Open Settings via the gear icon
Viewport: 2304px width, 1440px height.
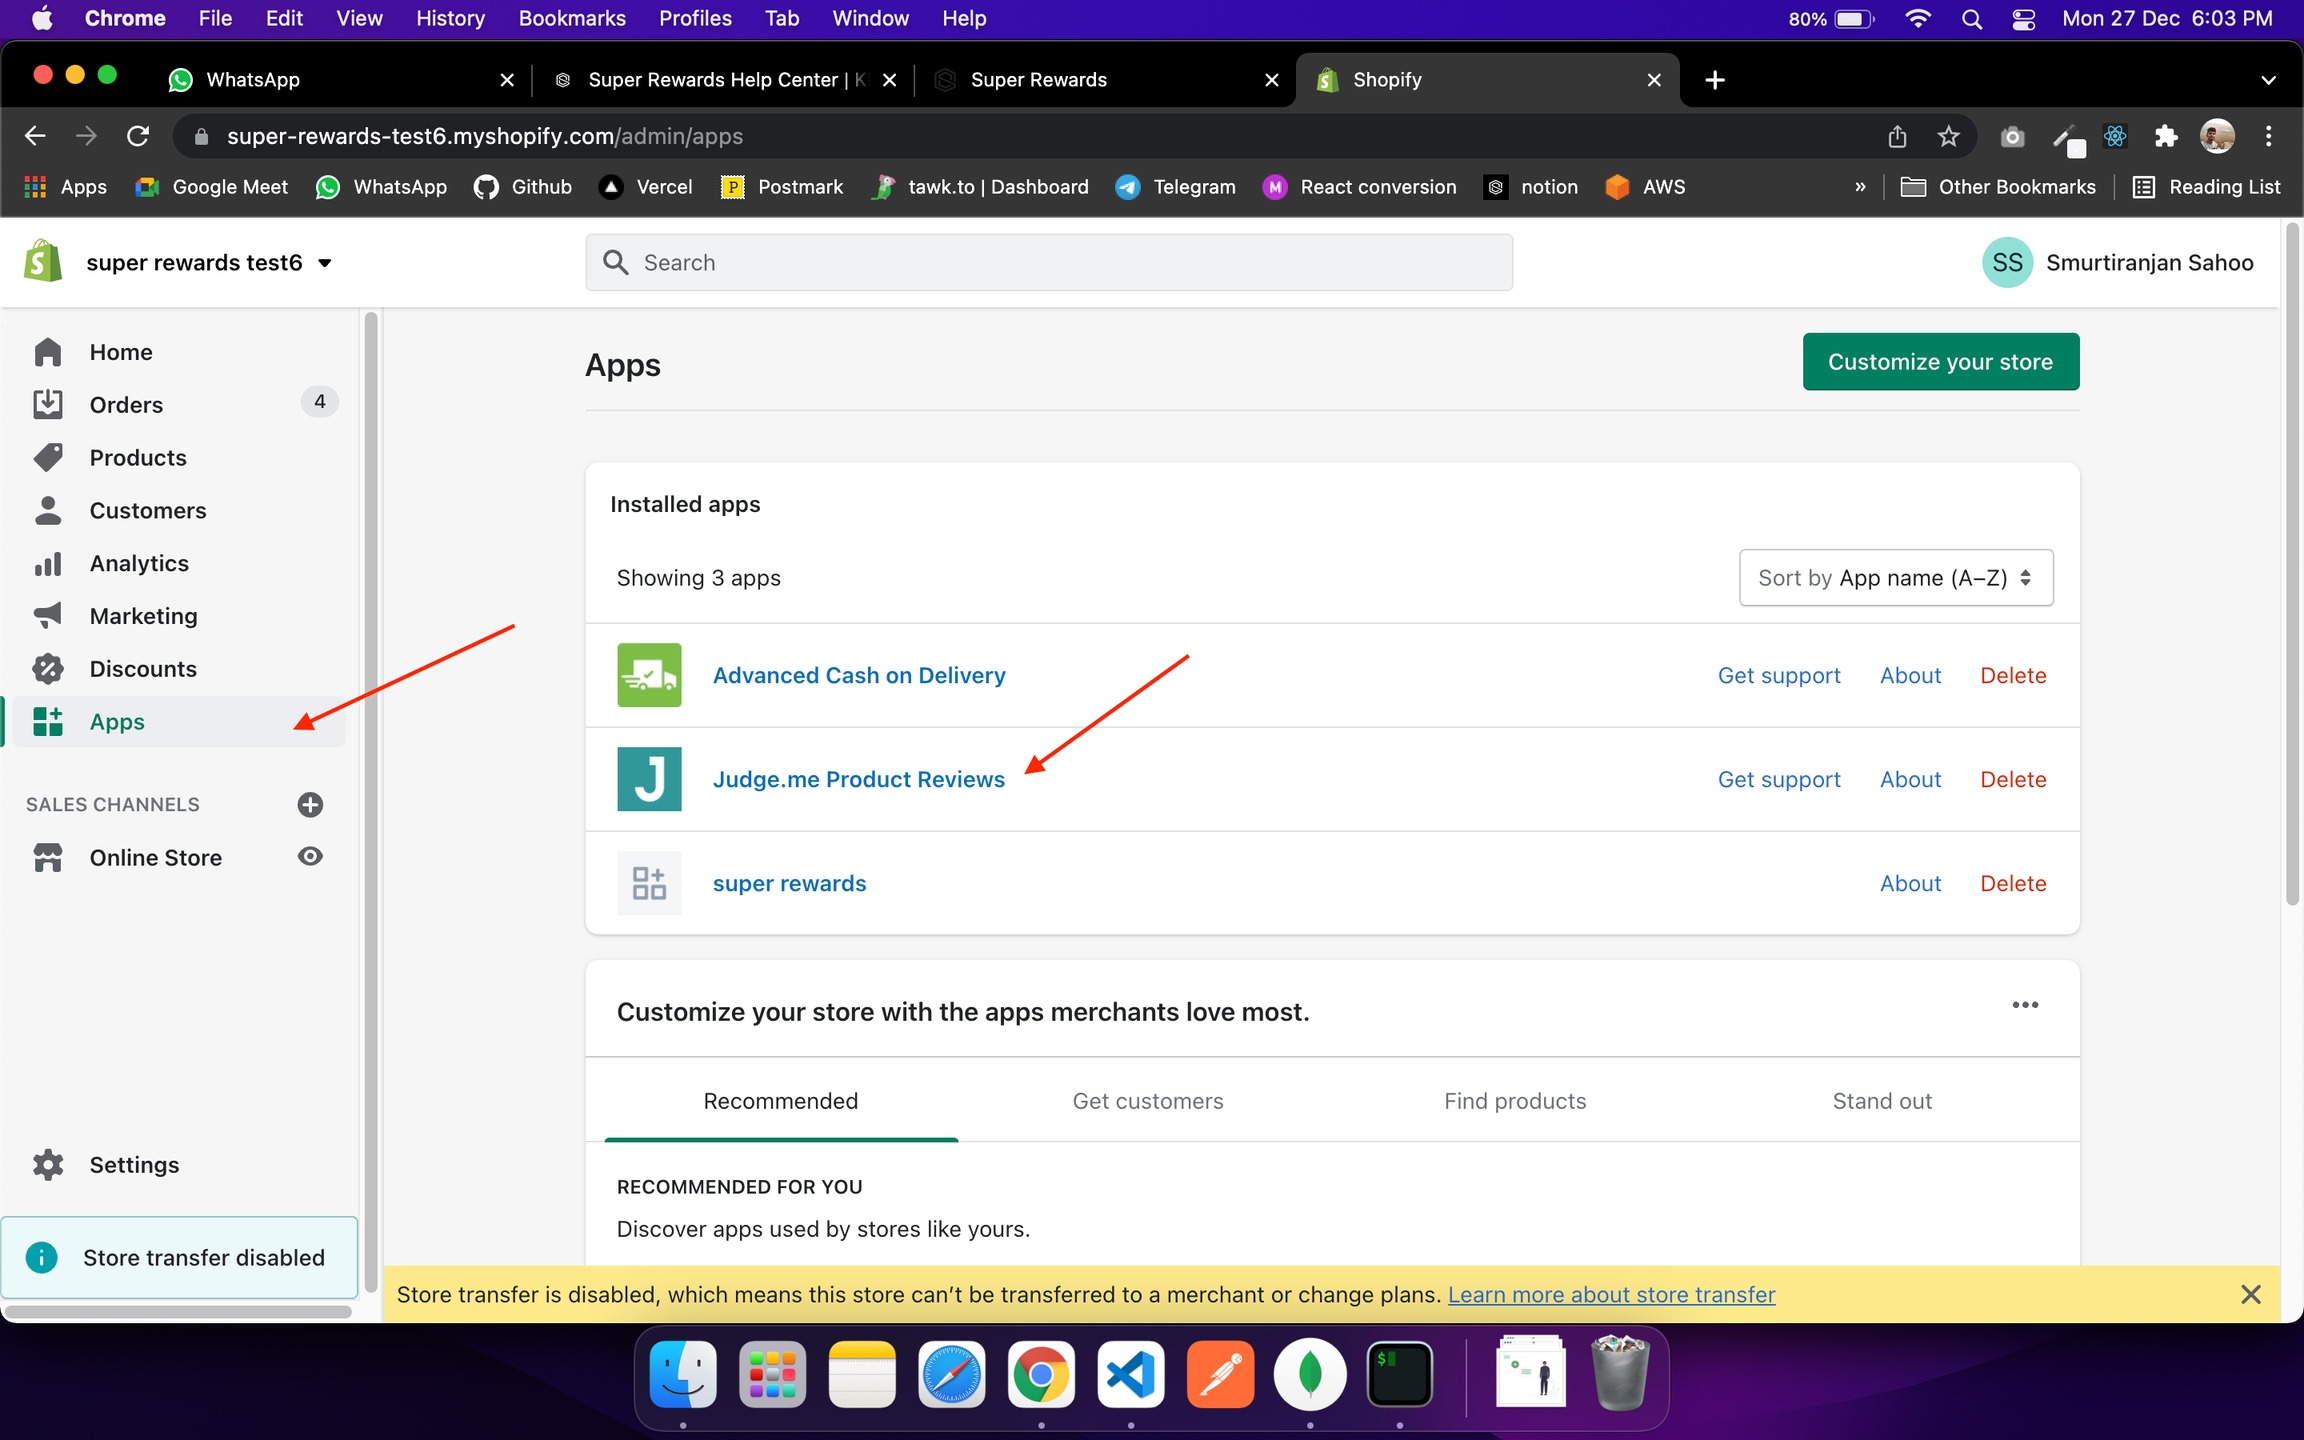coord(48,1164)
